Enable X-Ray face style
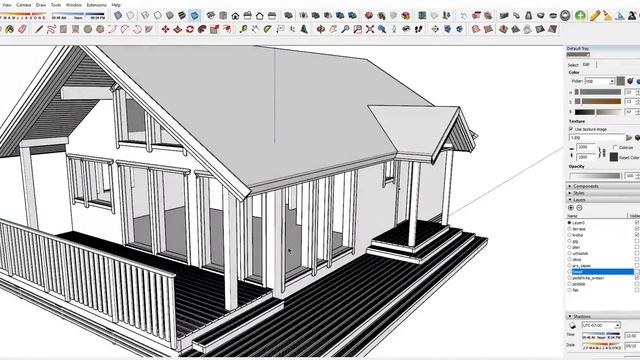Viewport: 640px width, 360px height. [x=118, y=16]
